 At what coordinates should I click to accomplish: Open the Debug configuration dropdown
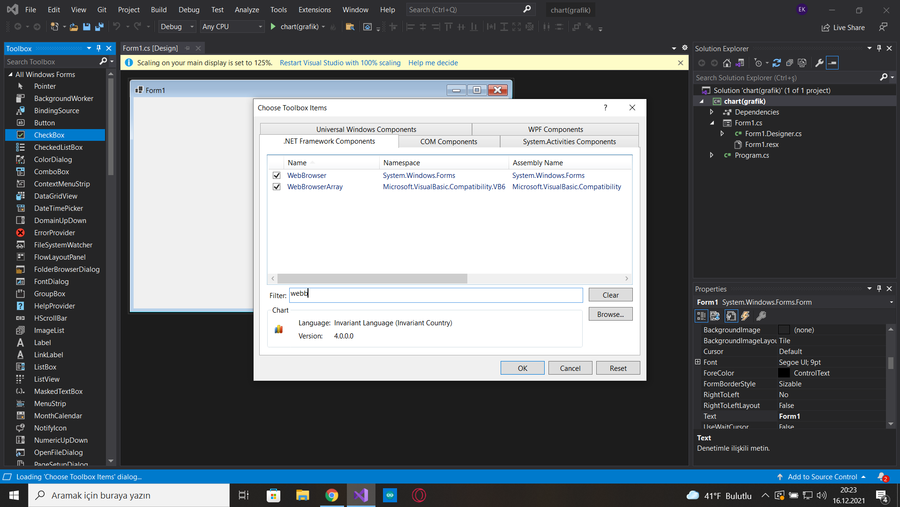(177, 27)
